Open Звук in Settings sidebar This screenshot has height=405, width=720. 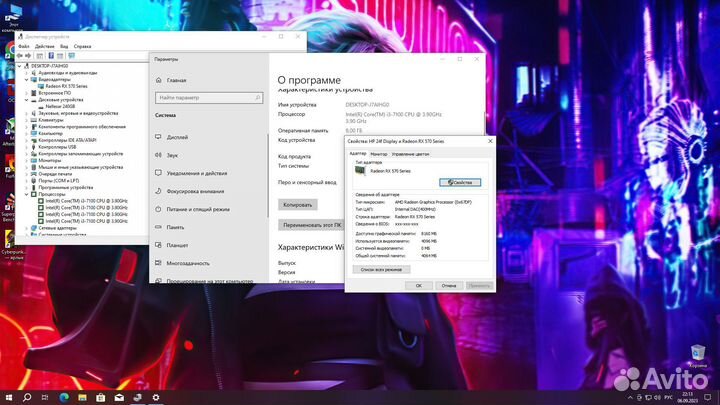pos(172,155)
